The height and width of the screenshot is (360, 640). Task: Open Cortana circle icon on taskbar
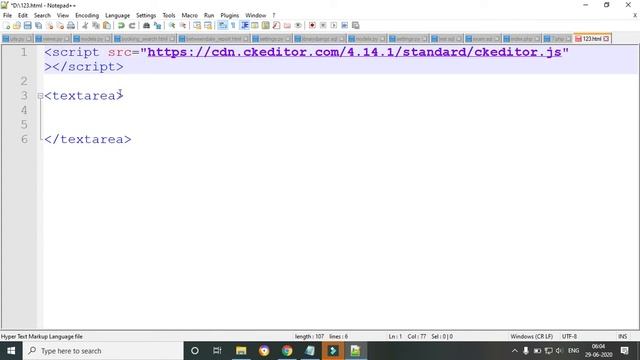coord(195,351)
